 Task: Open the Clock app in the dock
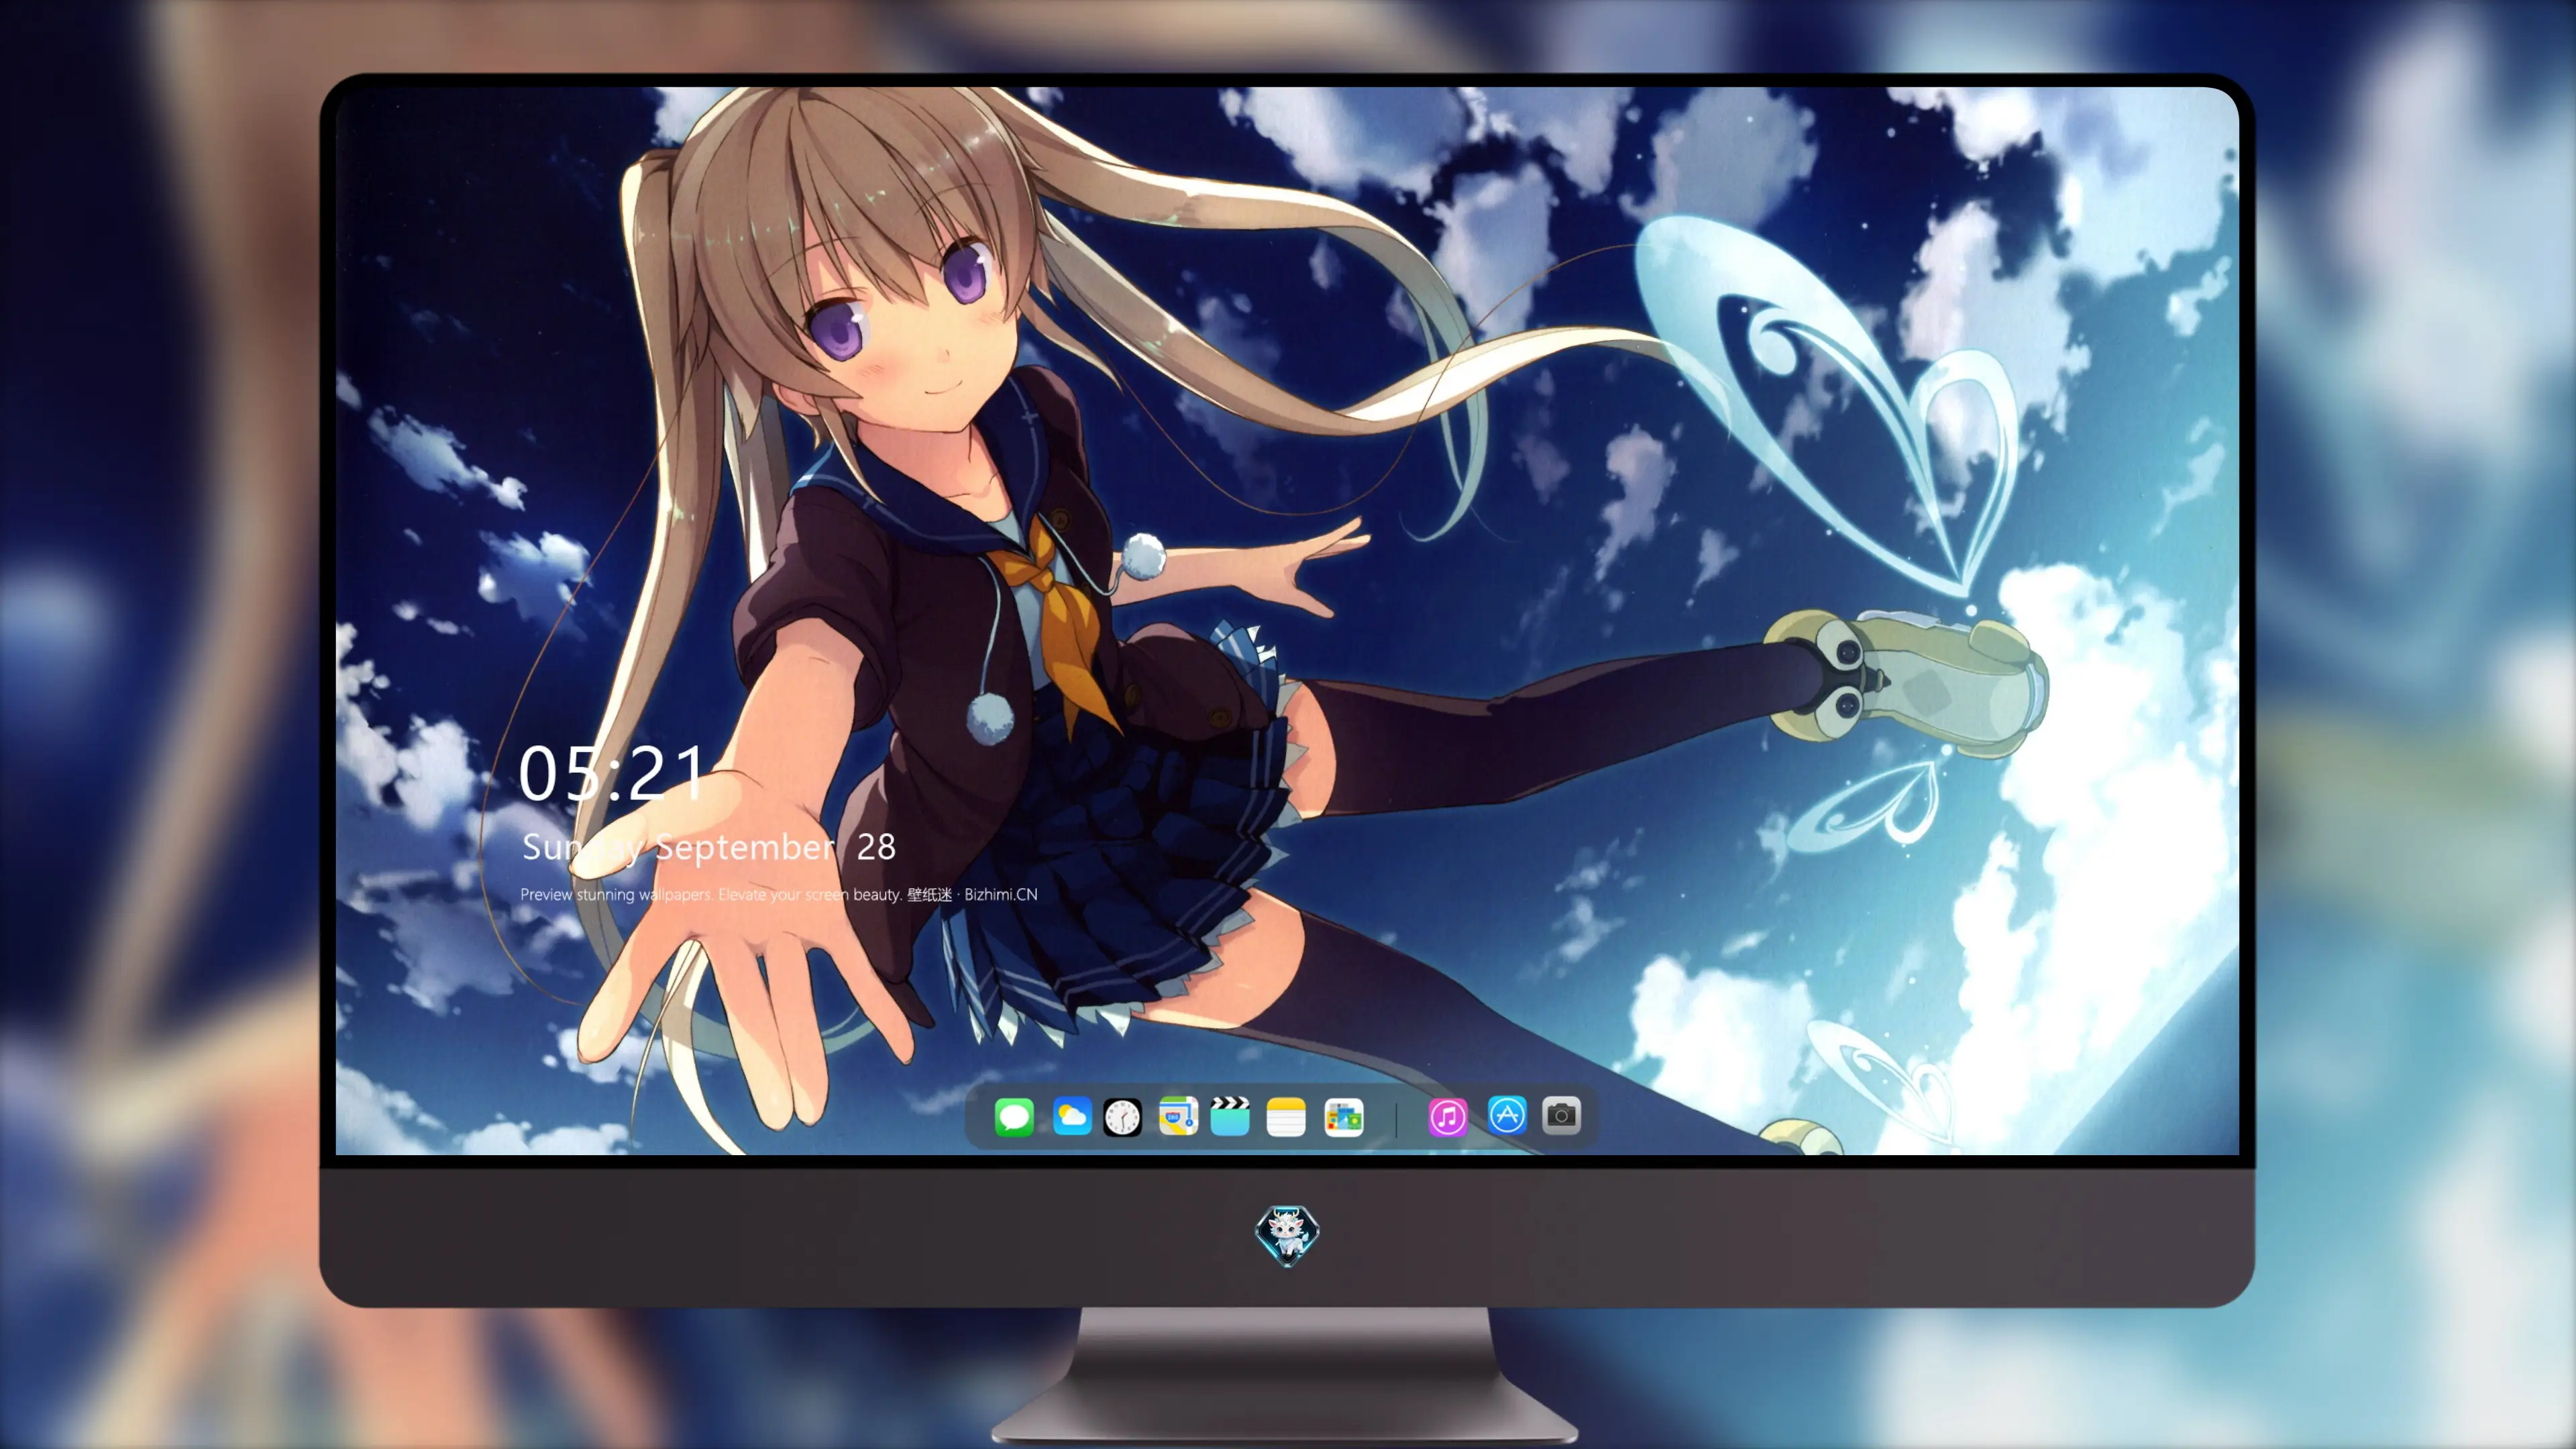coord(1122,1117)
